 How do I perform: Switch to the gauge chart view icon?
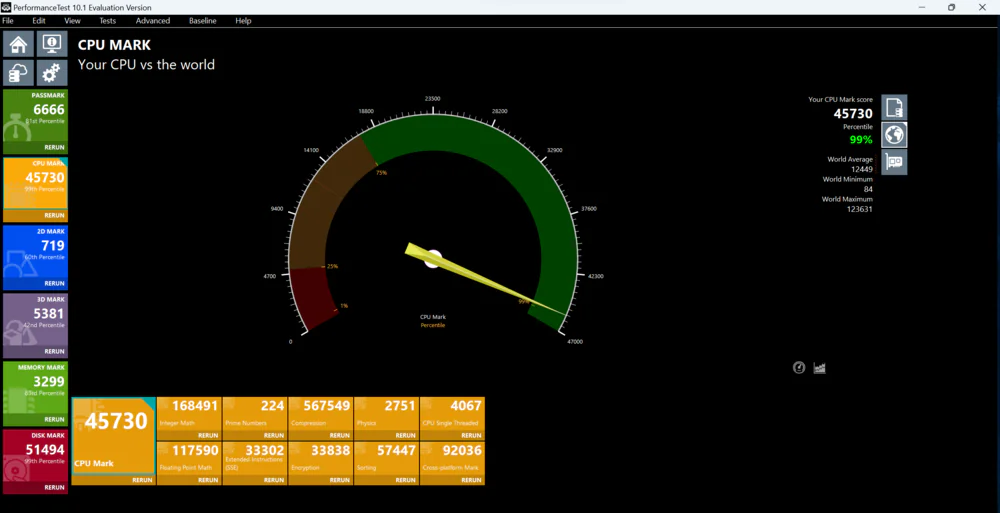click(x=798, y=368)
